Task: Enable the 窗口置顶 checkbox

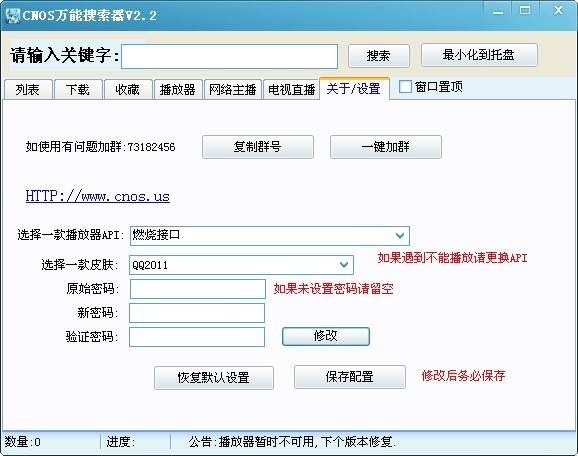Action: (x=405, y=87)
